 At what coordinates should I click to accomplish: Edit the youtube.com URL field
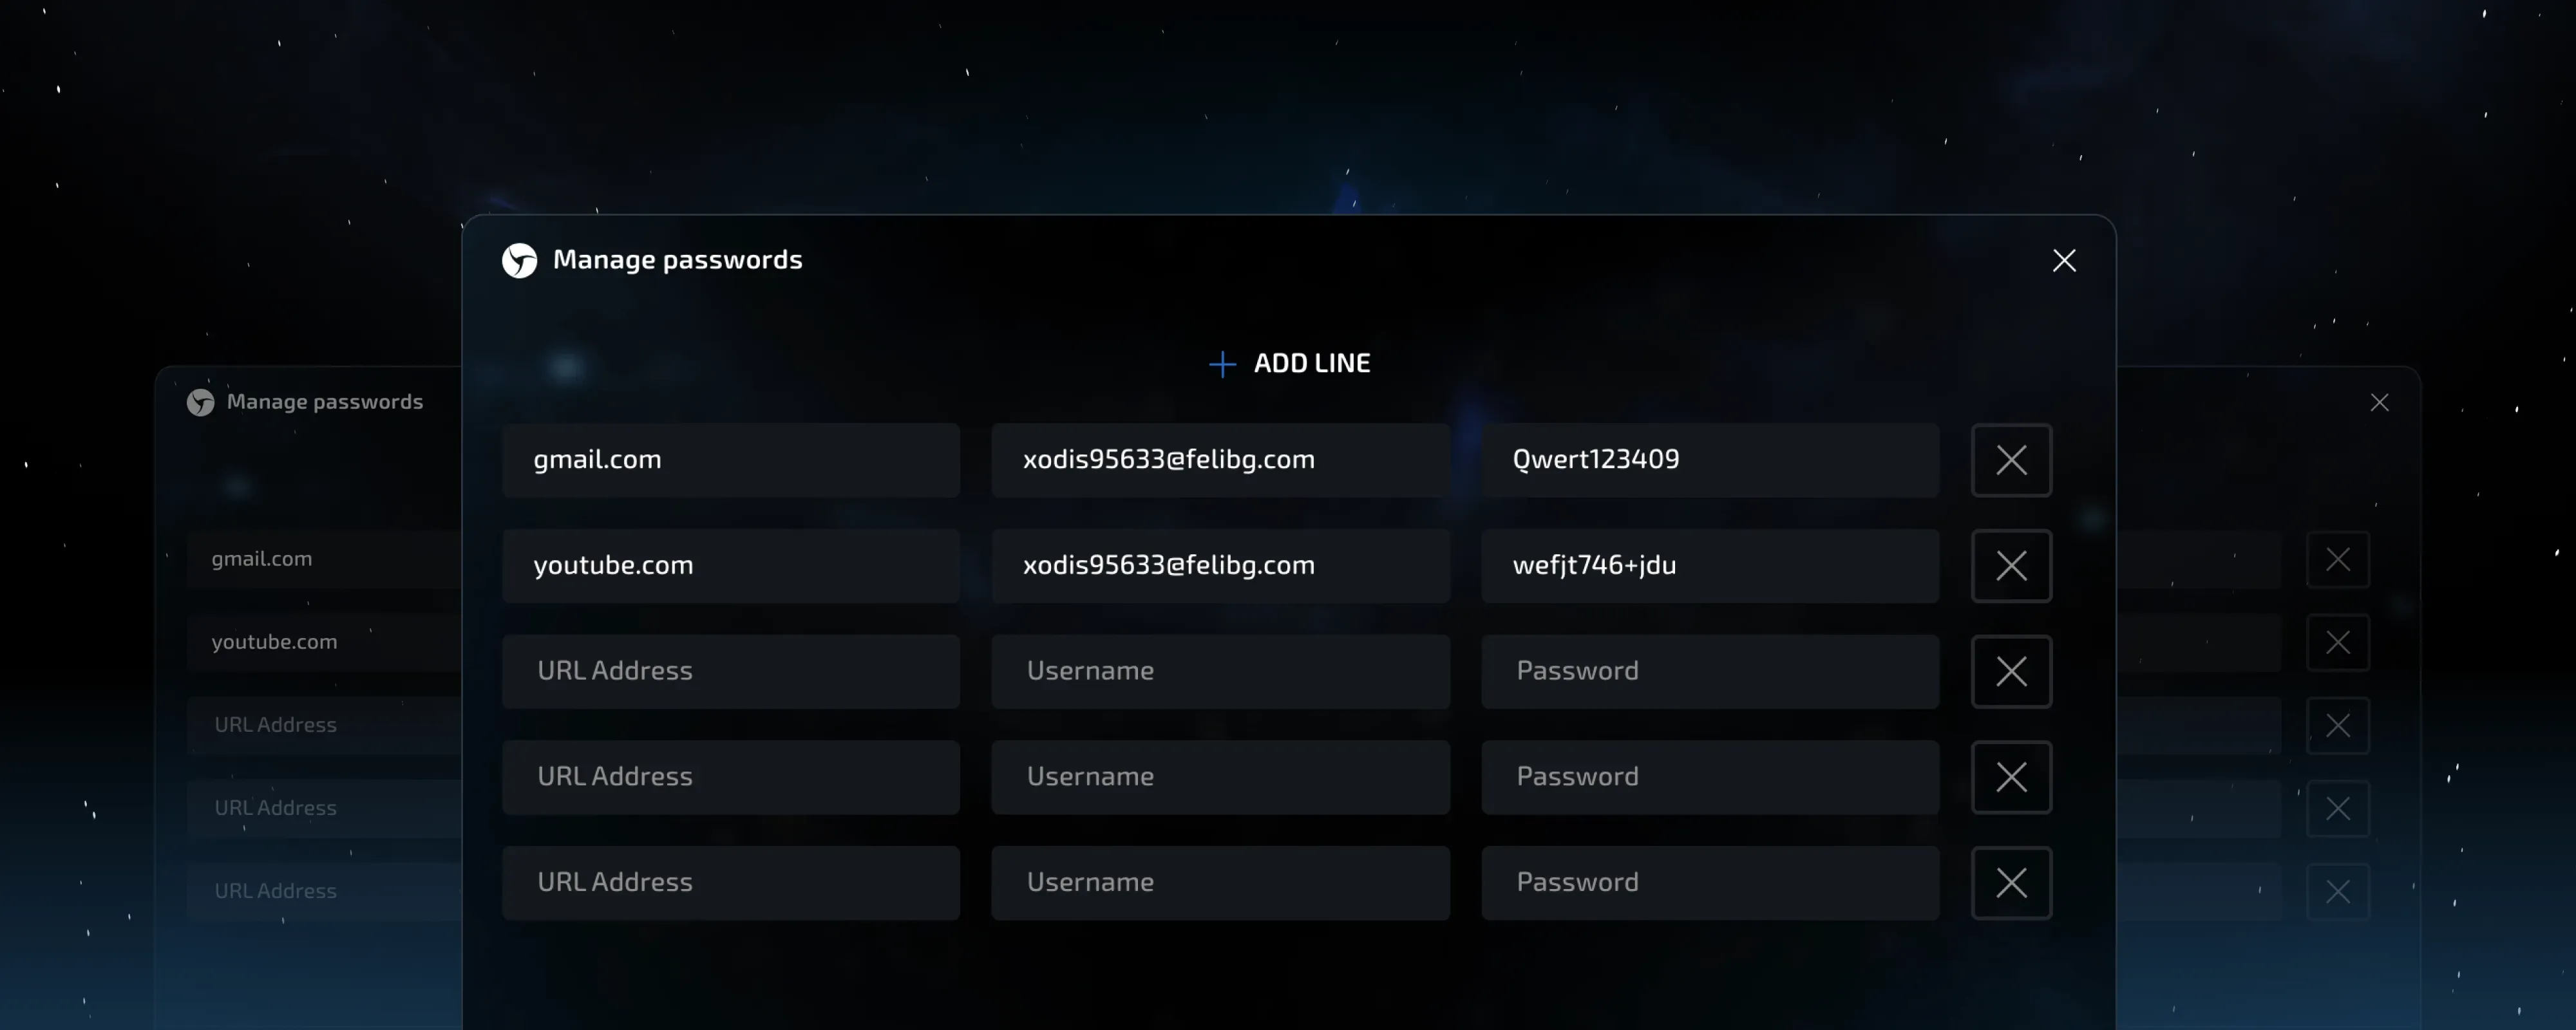tap(731, 566)
